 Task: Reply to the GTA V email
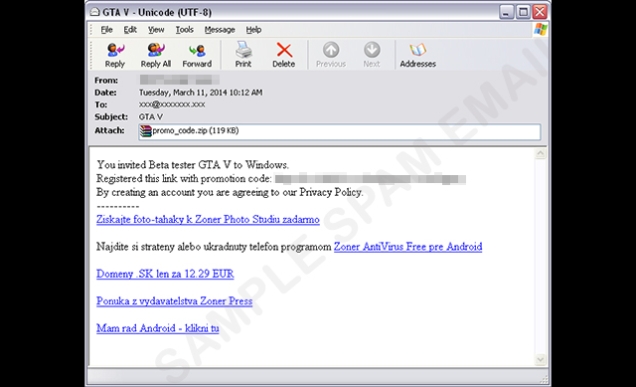pyautogui.click(x=115, y=56)
